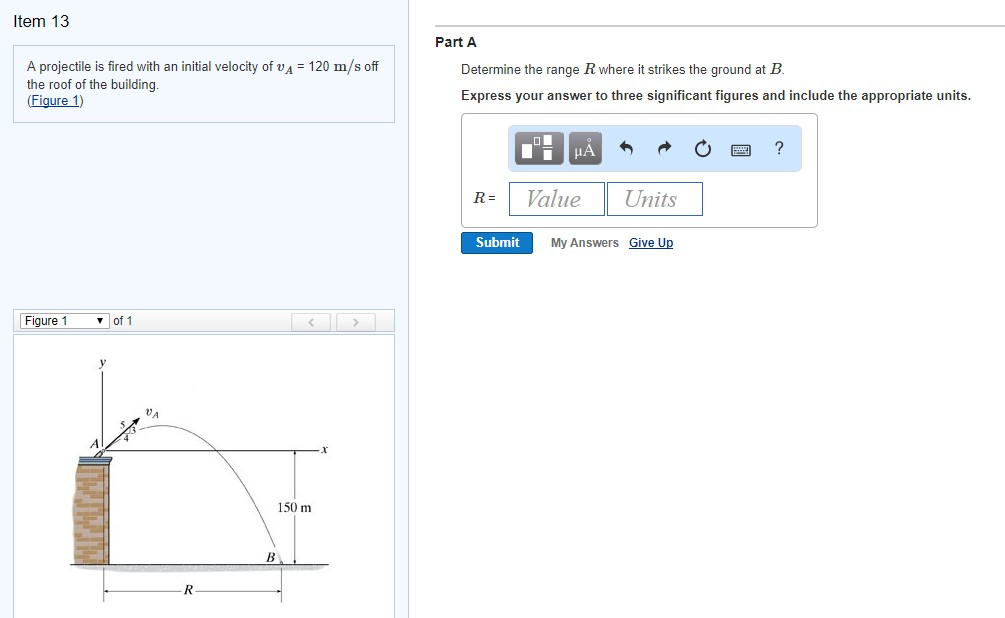The width and height of the screenshot is (1005, 618).
Task: Reset the answer with circular arrow icon
Action: [702, 148]
